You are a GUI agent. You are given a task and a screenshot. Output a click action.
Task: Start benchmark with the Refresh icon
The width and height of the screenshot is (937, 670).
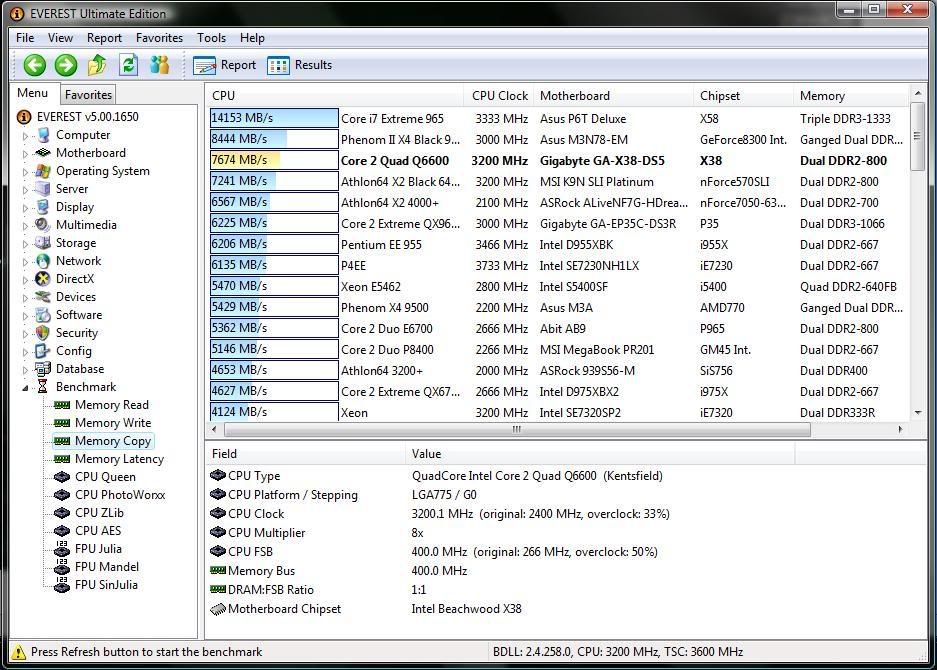tap(128, 65)
